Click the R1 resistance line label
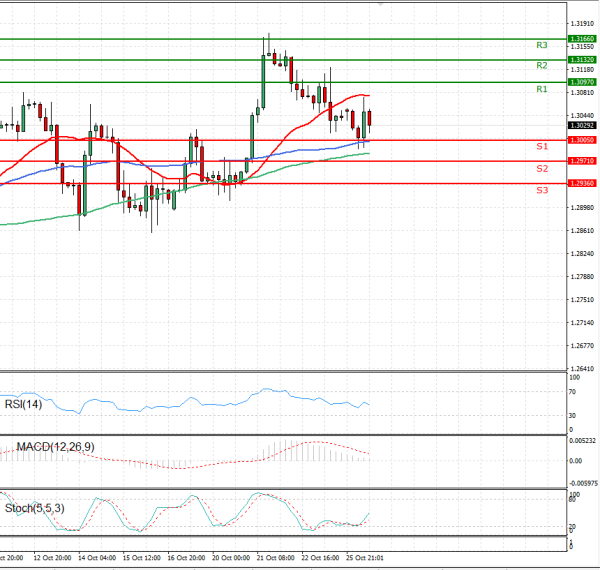600x570 pixels. pyautogui.click(x=541, y=90)
